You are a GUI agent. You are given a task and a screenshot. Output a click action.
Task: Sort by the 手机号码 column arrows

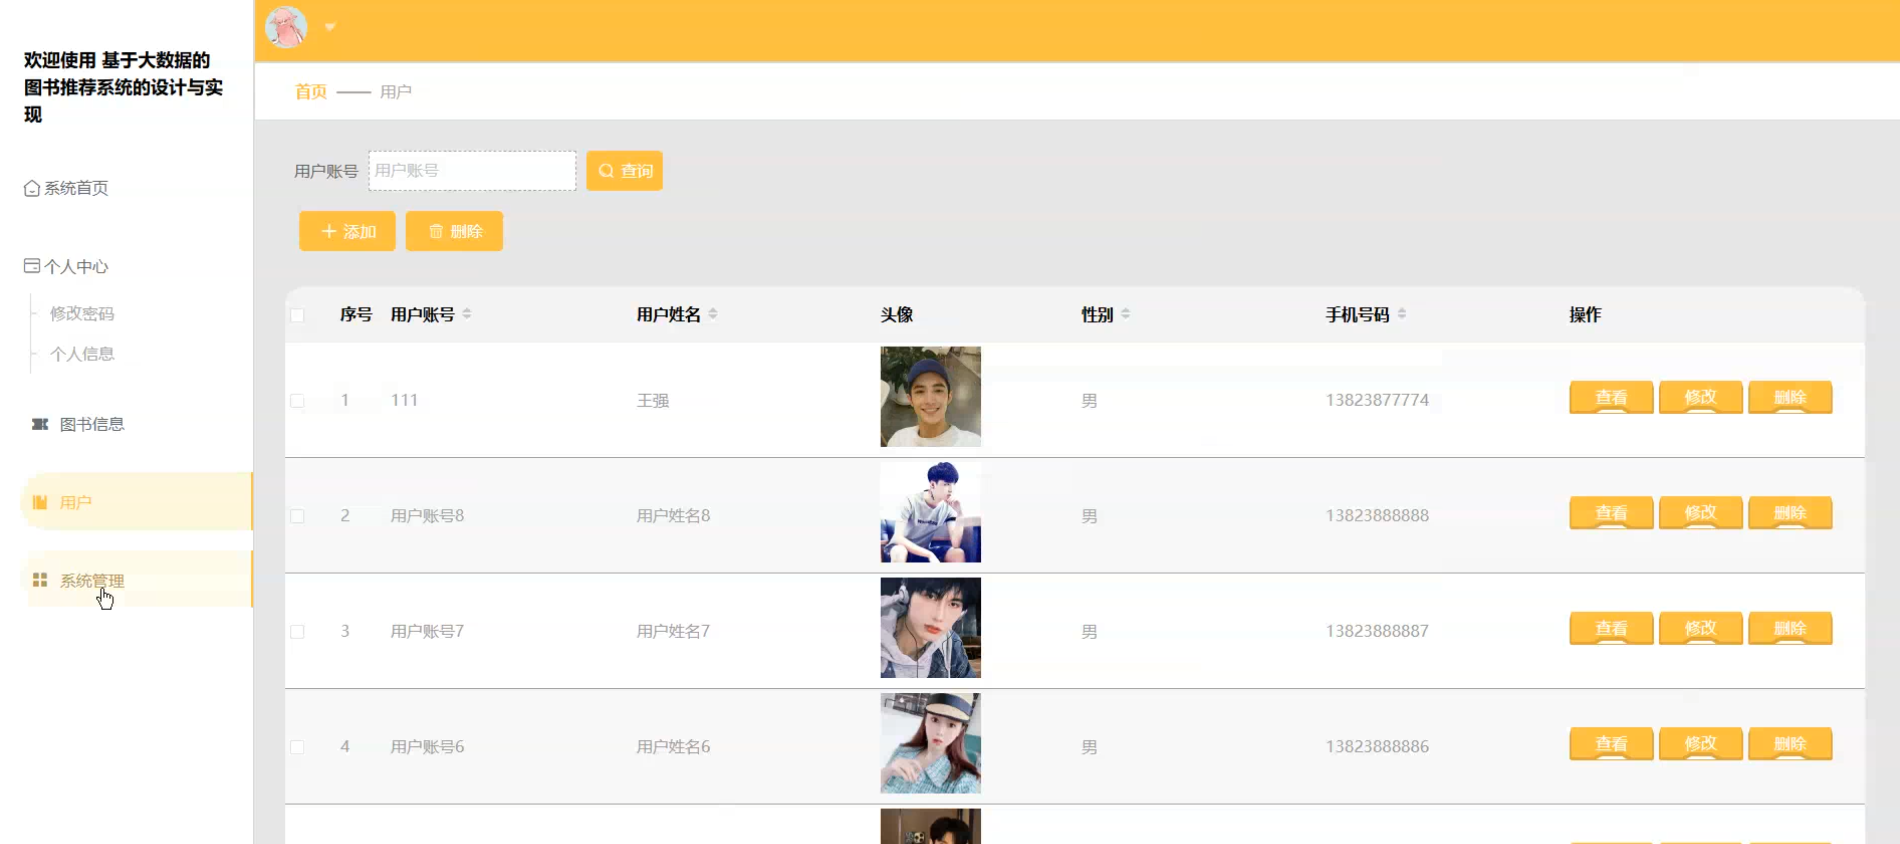tap(1402, 314)
